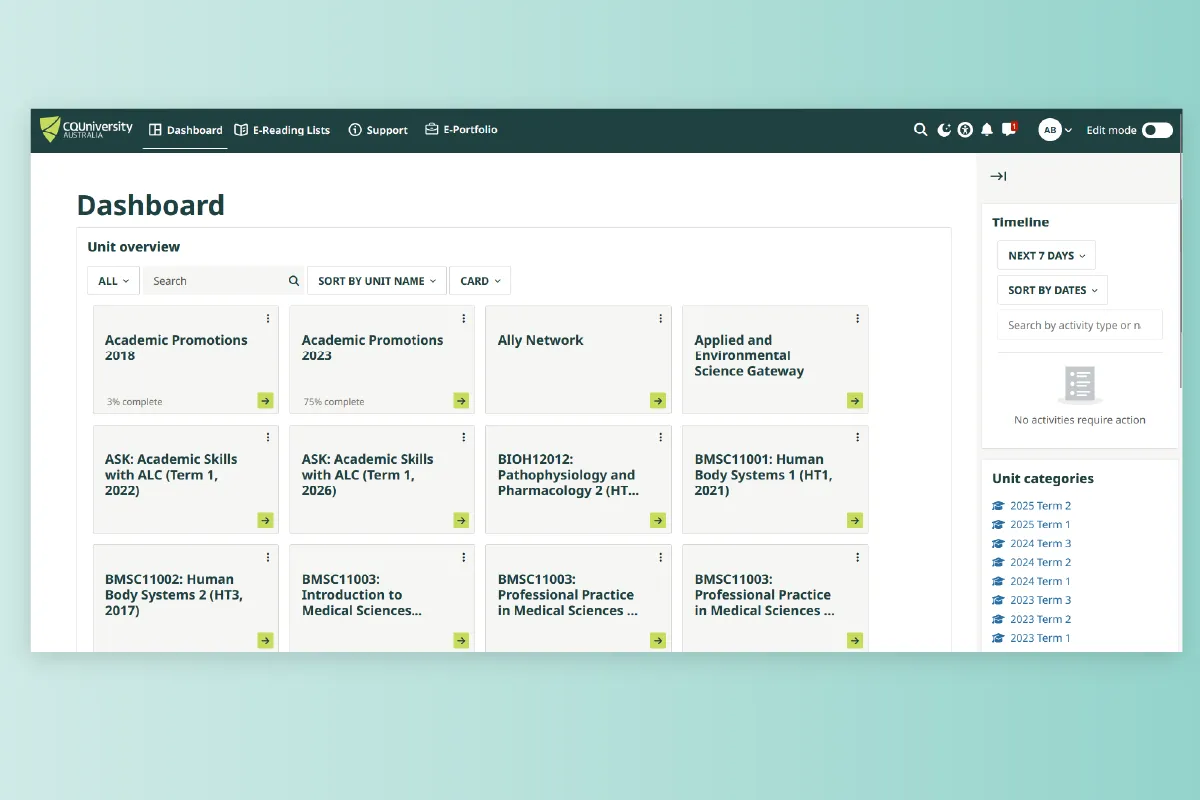
Task: Open options menu for ASK Term 1, 2026
Action: [464, 438]
